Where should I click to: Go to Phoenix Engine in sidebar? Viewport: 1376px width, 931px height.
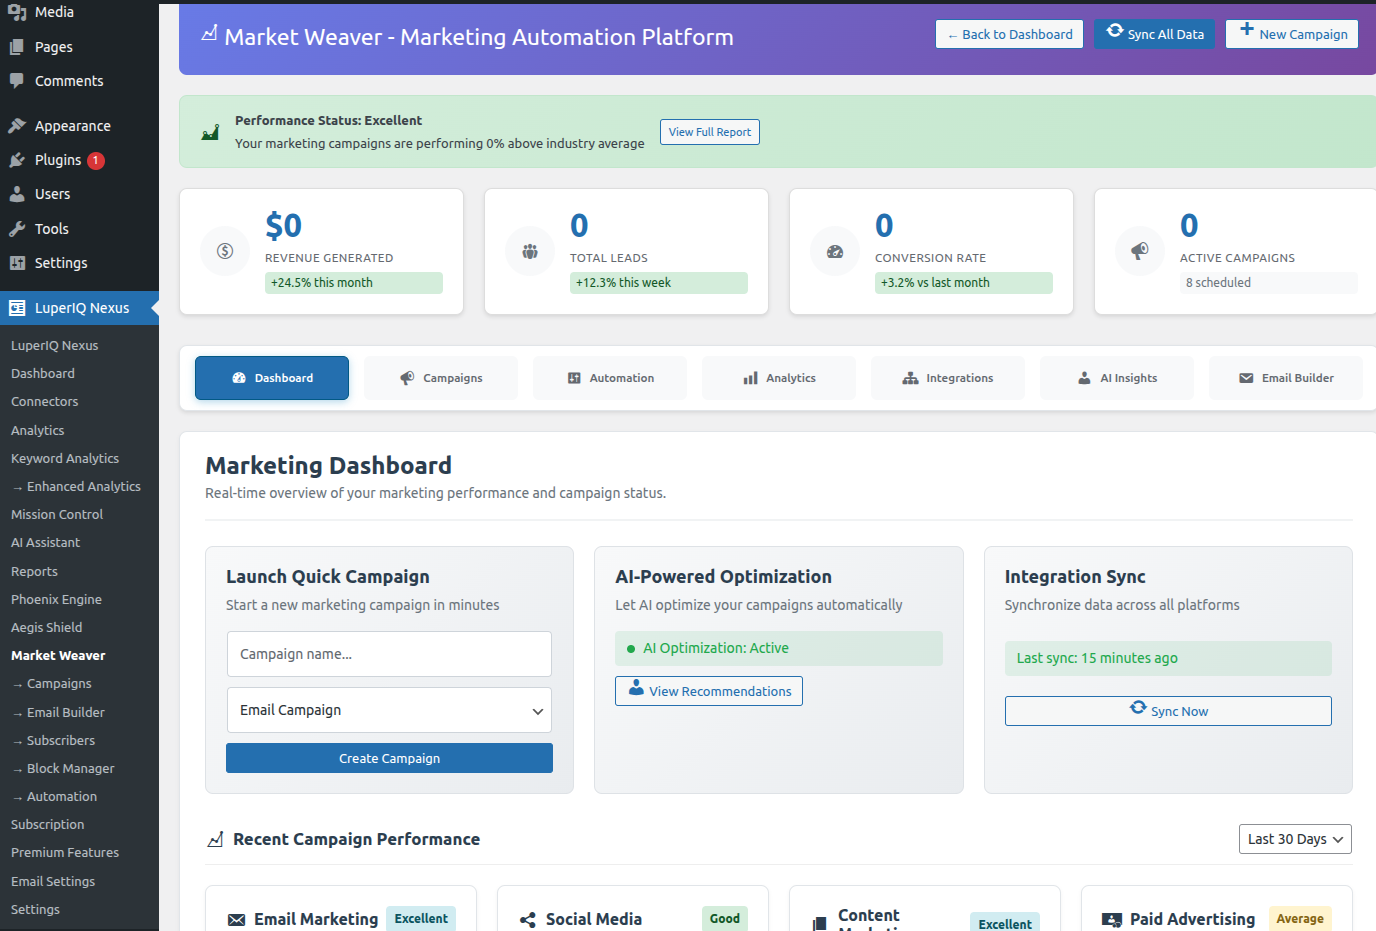(x=56, y=599)
